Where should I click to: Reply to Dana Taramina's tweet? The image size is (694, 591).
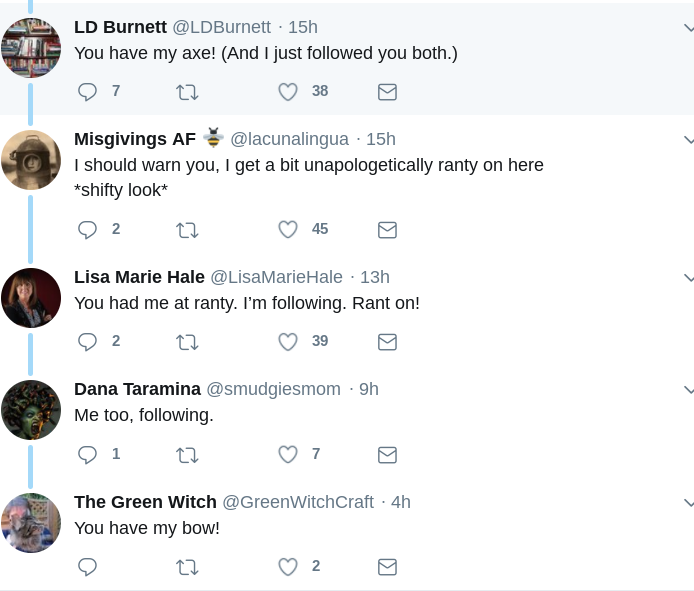point(88,455)
